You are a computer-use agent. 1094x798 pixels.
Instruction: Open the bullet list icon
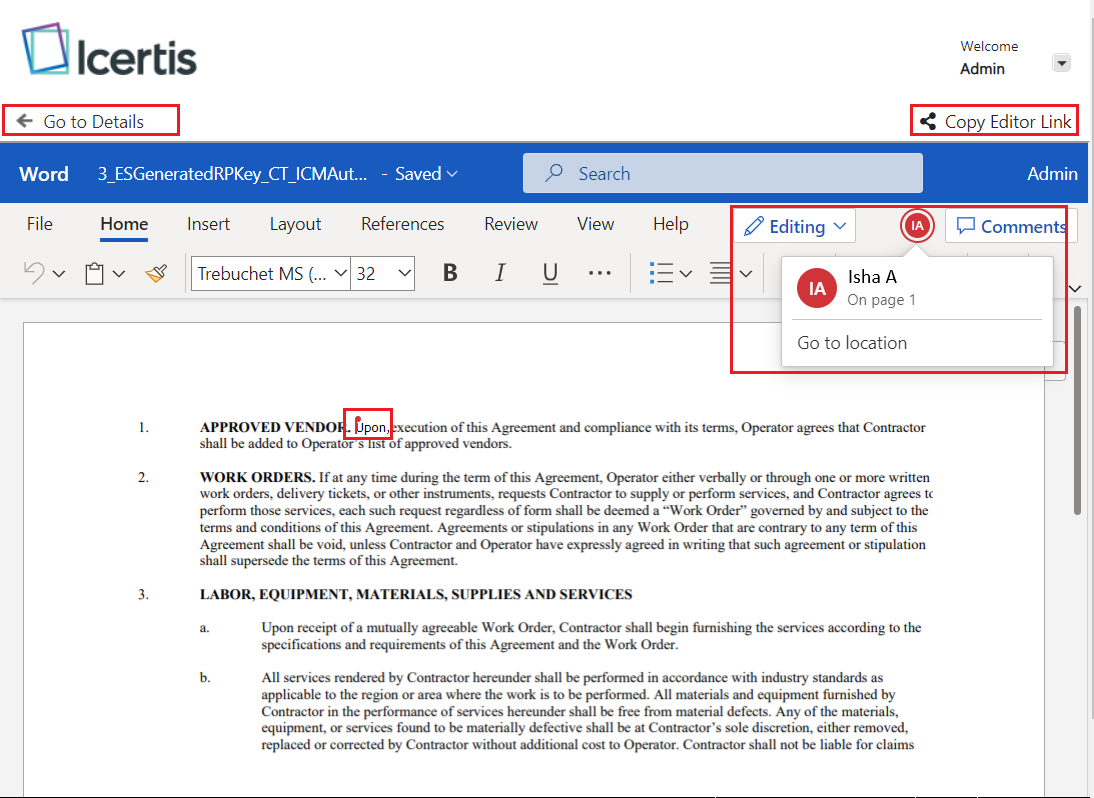661,273
